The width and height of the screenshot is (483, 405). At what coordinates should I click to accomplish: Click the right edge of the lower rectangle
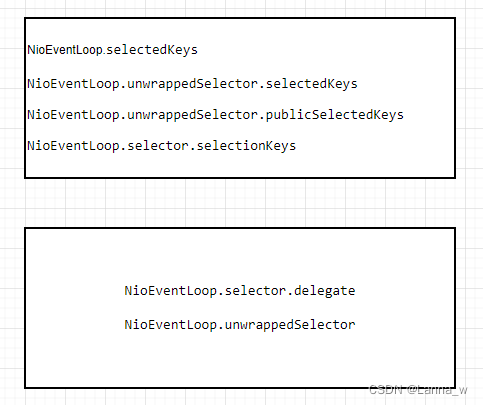point(455,308)
